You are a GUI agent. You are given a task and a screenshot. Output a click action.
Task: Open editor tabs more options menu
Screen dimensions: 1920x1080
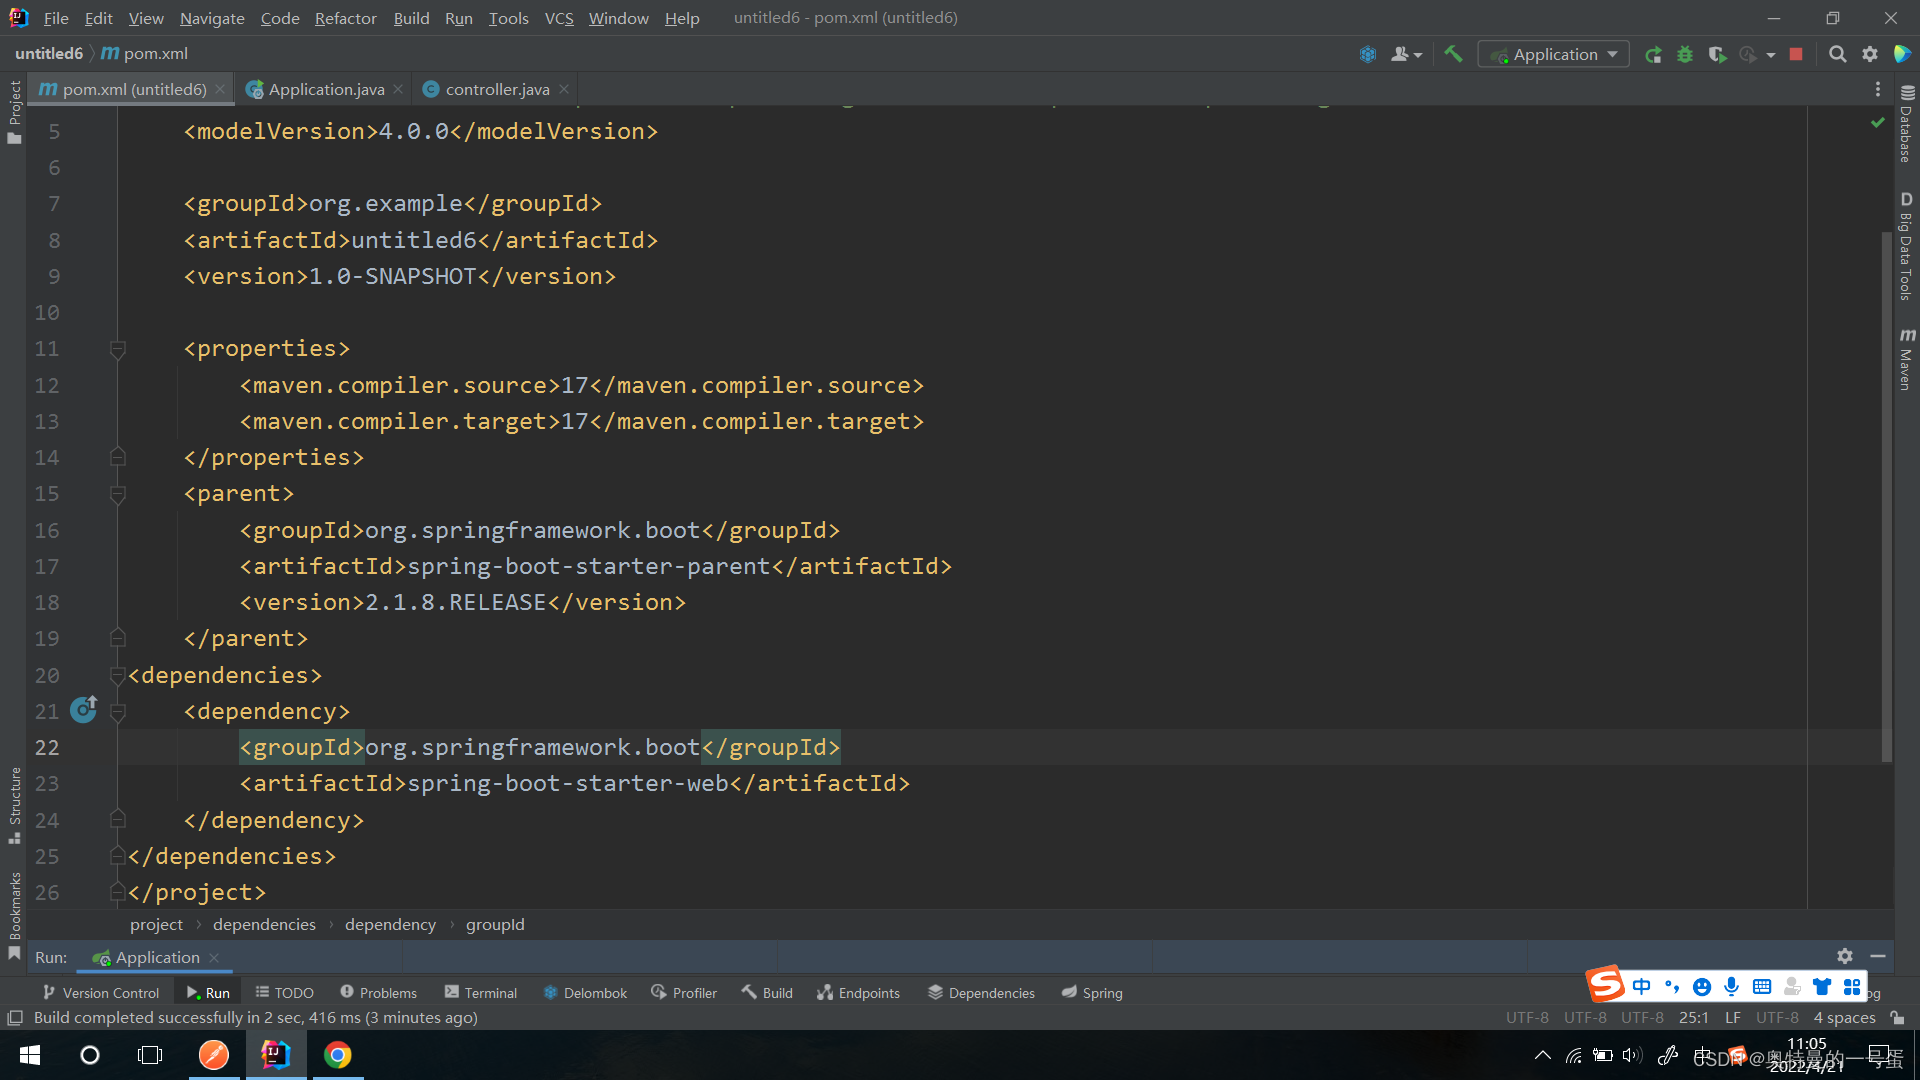point(1877,89)
